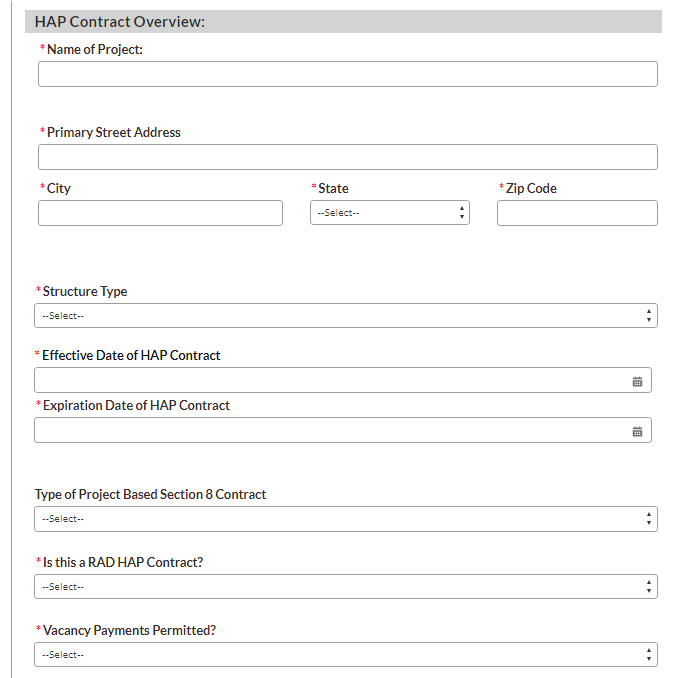Click the Zip Code input box
The width and height of the screenshot is (700, 678).
tap(577, 213)
